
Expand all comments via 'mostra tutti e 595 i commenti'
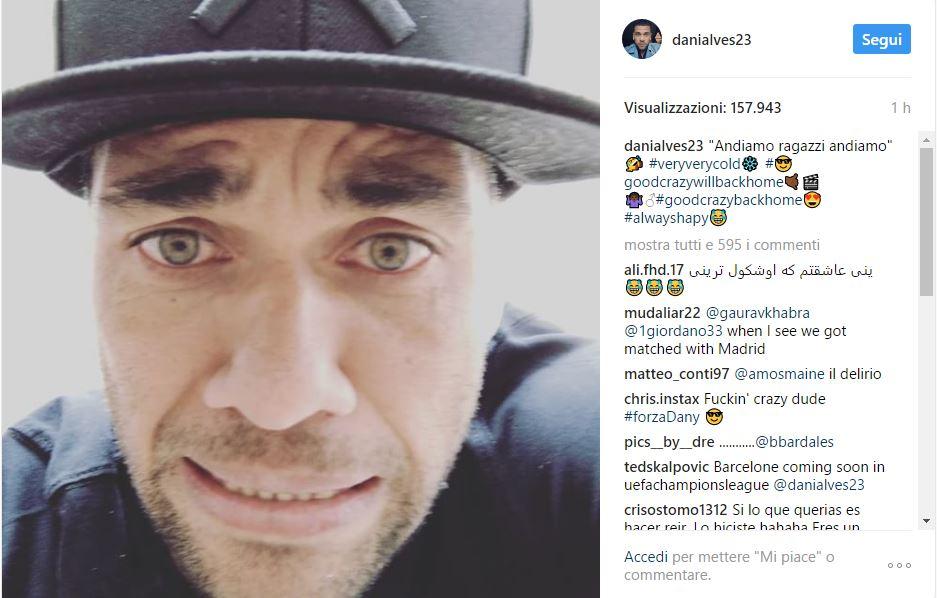click(x=722, y=245)
